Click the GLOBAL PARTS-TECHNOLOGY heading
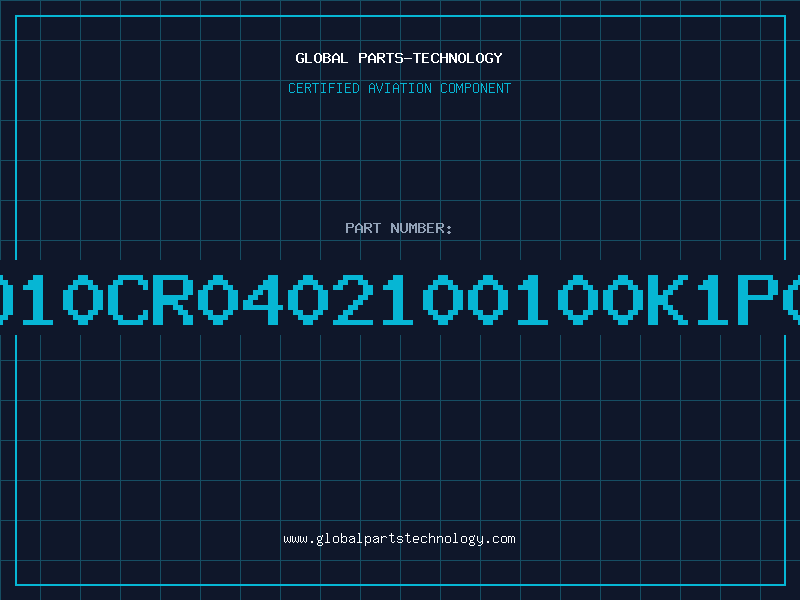800x600 pixels. [x=399, y=58]
